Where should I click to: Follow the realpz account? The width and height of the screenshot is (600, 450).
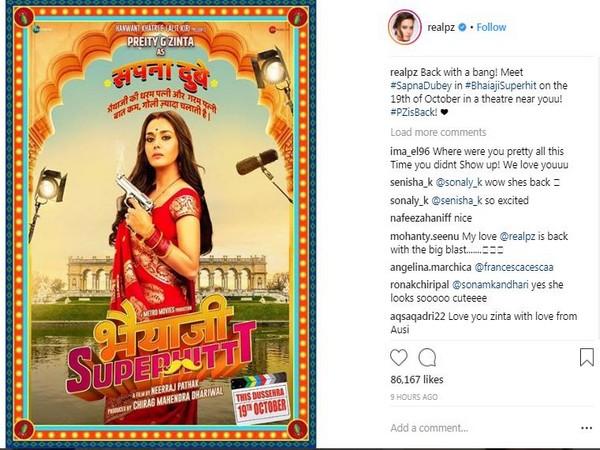coord(491,27)
